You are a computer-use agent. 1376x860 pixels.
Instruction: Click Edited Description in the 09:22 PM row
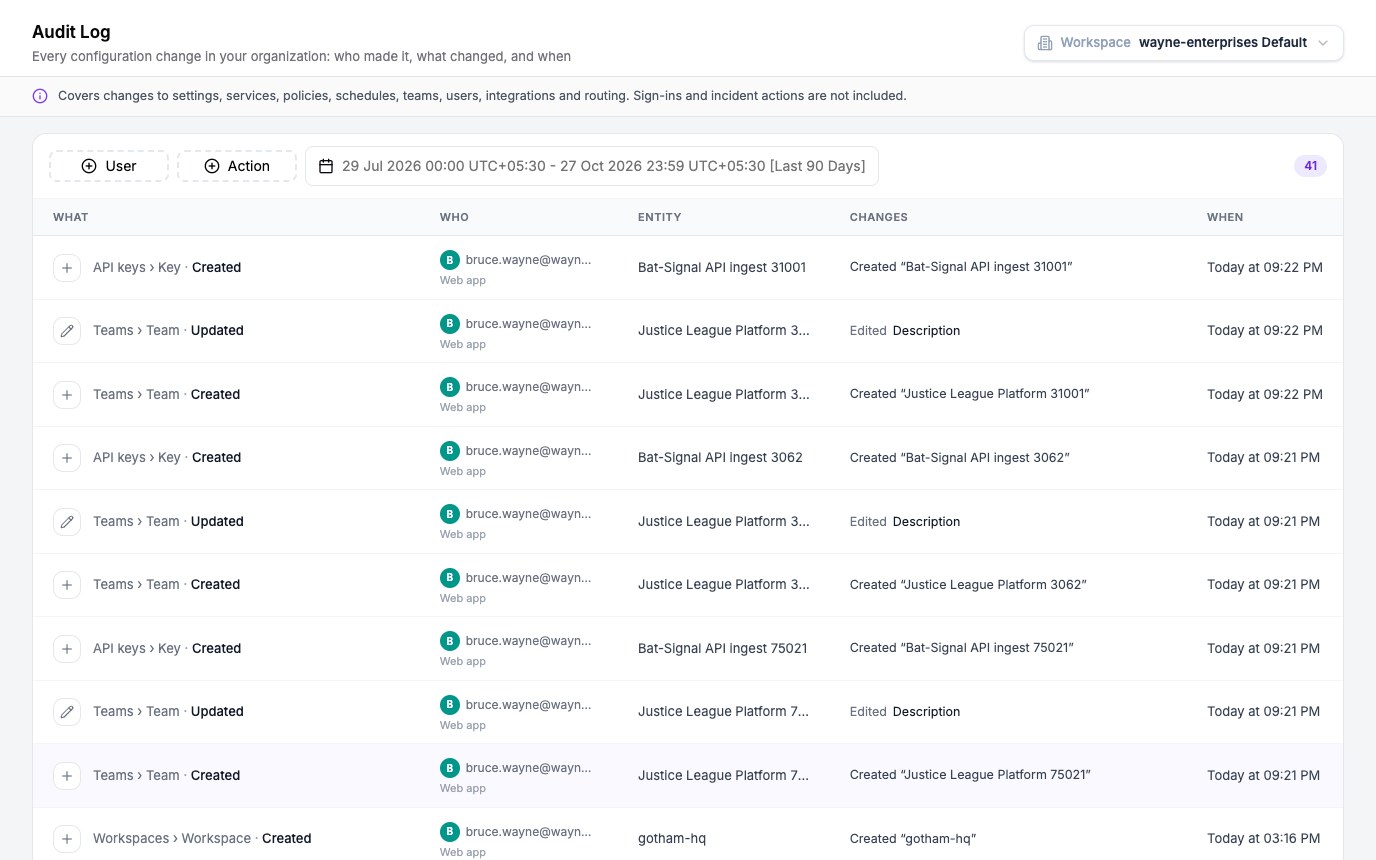click(x=905, y=330)
